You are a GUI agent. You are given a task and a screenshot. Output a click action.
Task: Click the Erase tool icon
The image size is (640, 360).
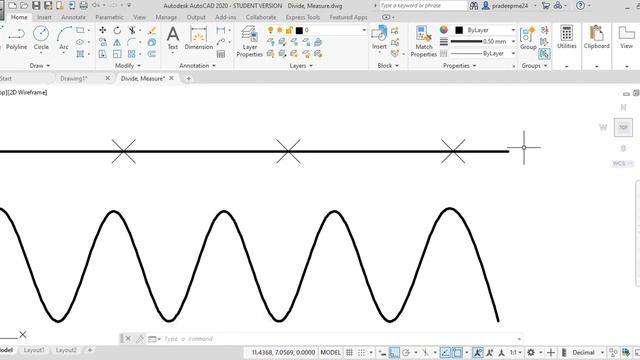(x=152, y=30)
